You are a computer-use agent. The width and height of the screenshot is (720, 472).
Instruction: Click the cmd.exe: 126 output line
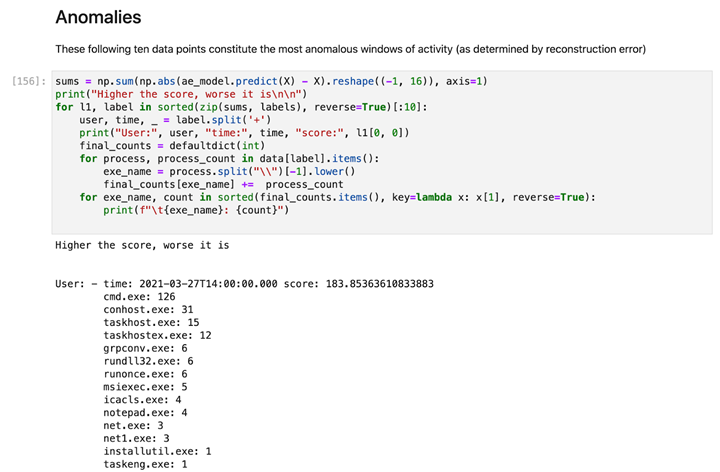(x=139, y=297)
